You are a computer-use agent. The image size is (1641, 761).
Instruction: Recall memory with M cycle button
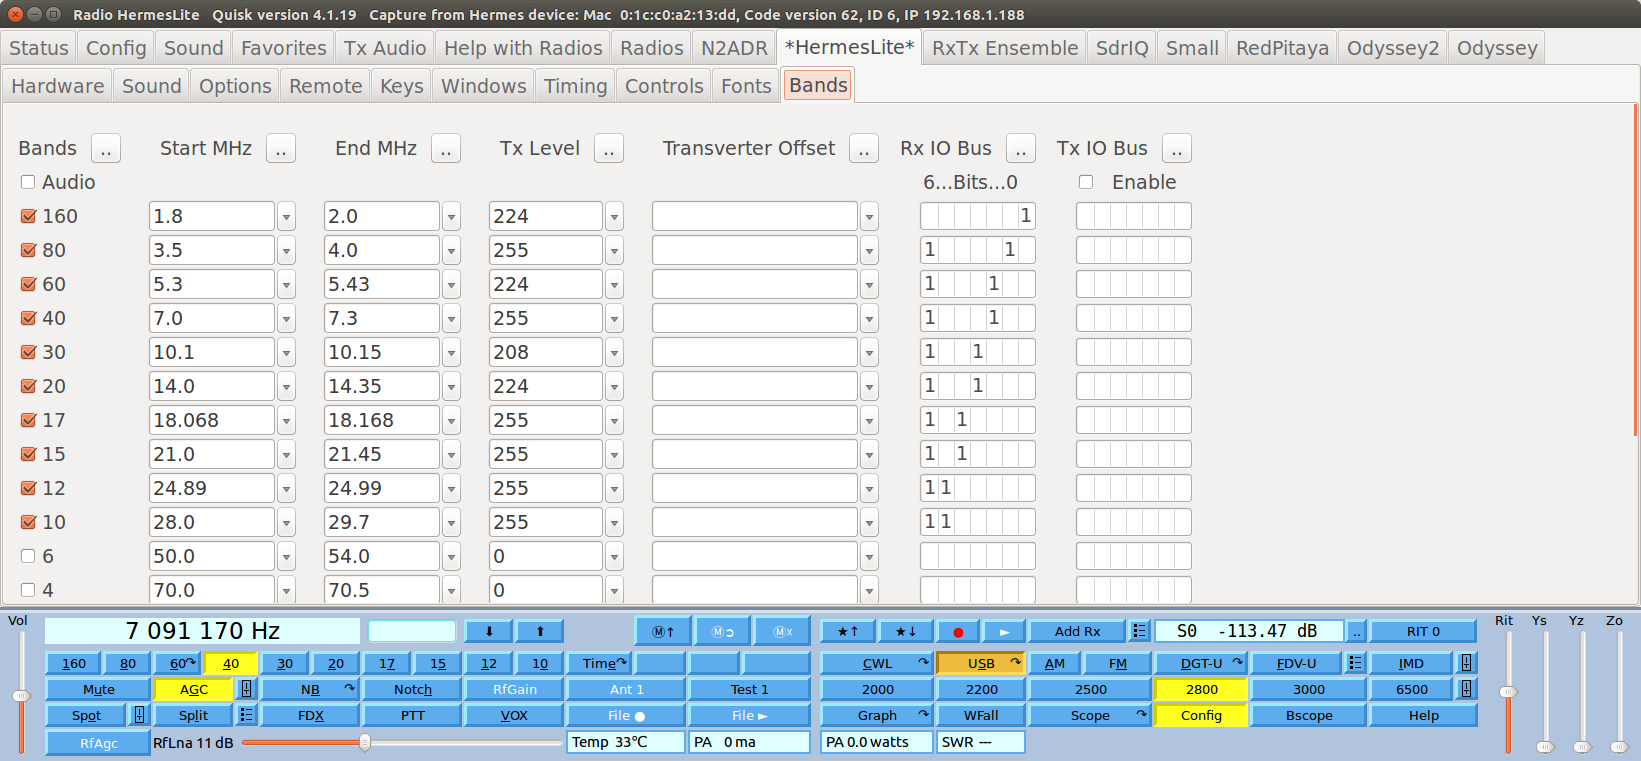pos(722,631)
